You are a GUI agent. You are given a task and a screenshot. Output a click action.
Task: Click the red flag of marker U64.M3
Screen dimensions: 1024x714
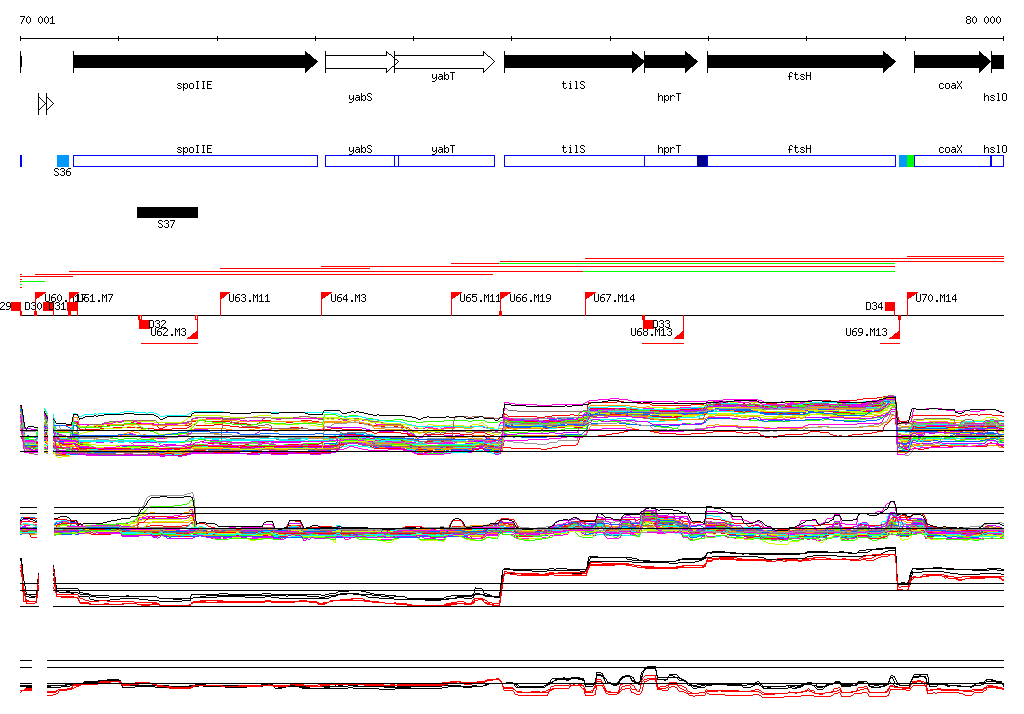tap(325, 296)
